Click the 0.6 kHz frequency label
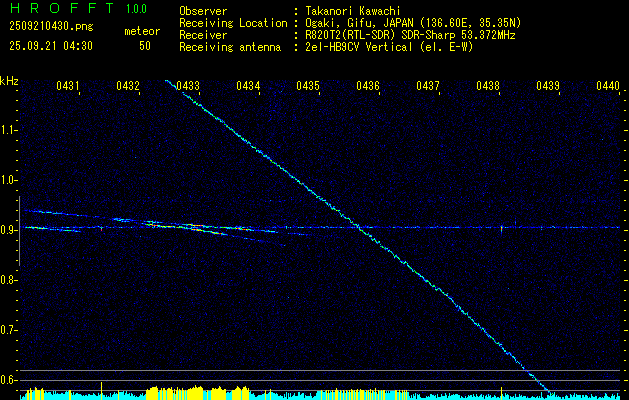This screenshot has width=629, height=400. (x=8, y=380)
